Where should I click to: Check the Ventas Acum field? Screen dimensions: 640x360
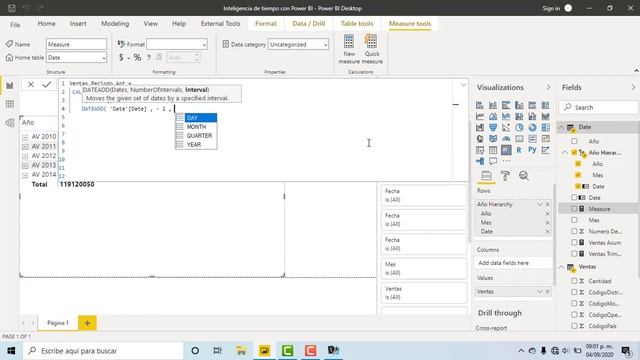[x=574, y=242]
